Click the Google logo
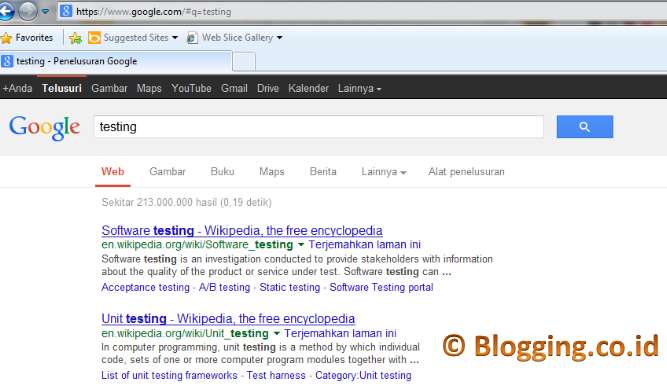Image resolution: width=667 pixels, height=384 pixels. pyautogui.click(x=44, y=127)
